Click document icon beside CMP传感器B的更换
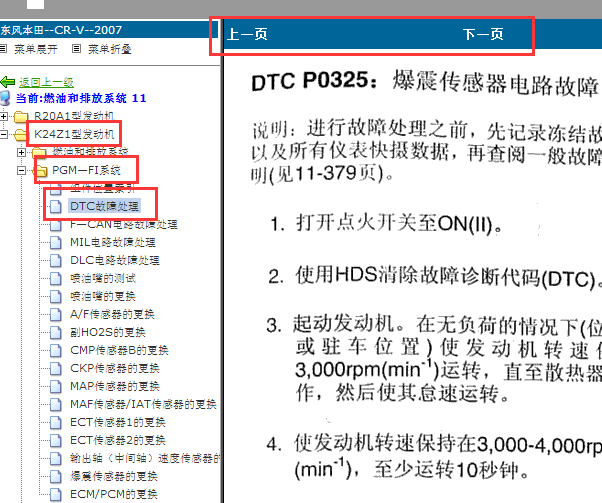 coord(56,351)
